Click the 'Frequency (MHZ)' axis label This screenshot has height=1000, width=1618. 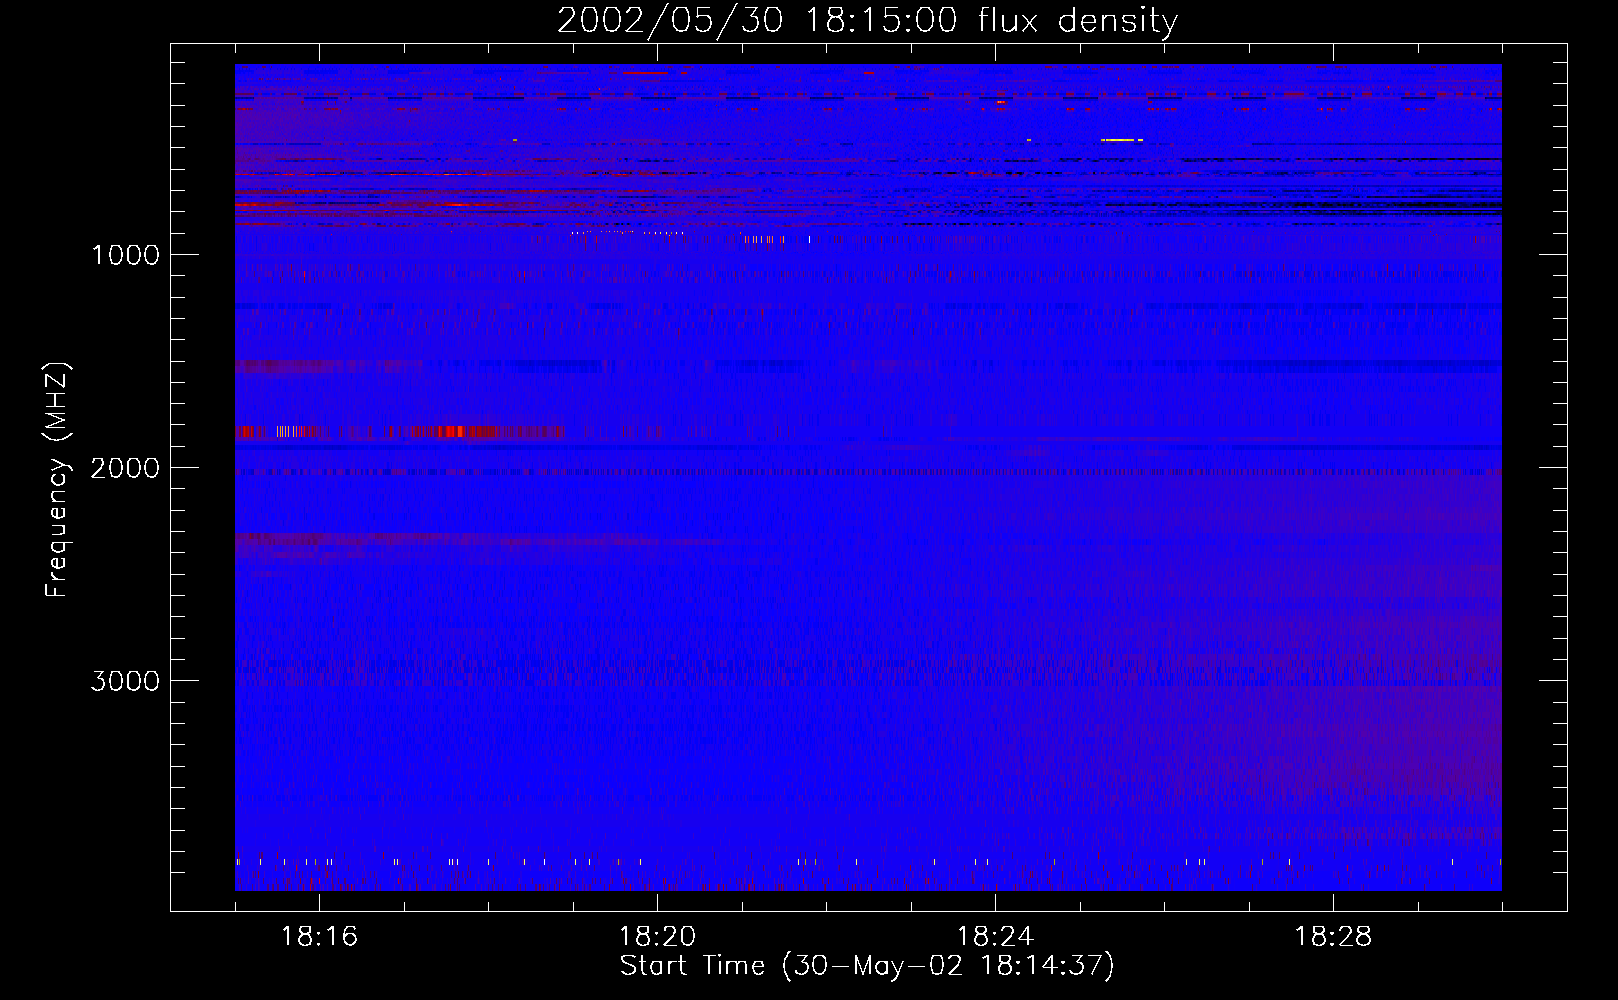pyautogui.click(x=58, y=479)
